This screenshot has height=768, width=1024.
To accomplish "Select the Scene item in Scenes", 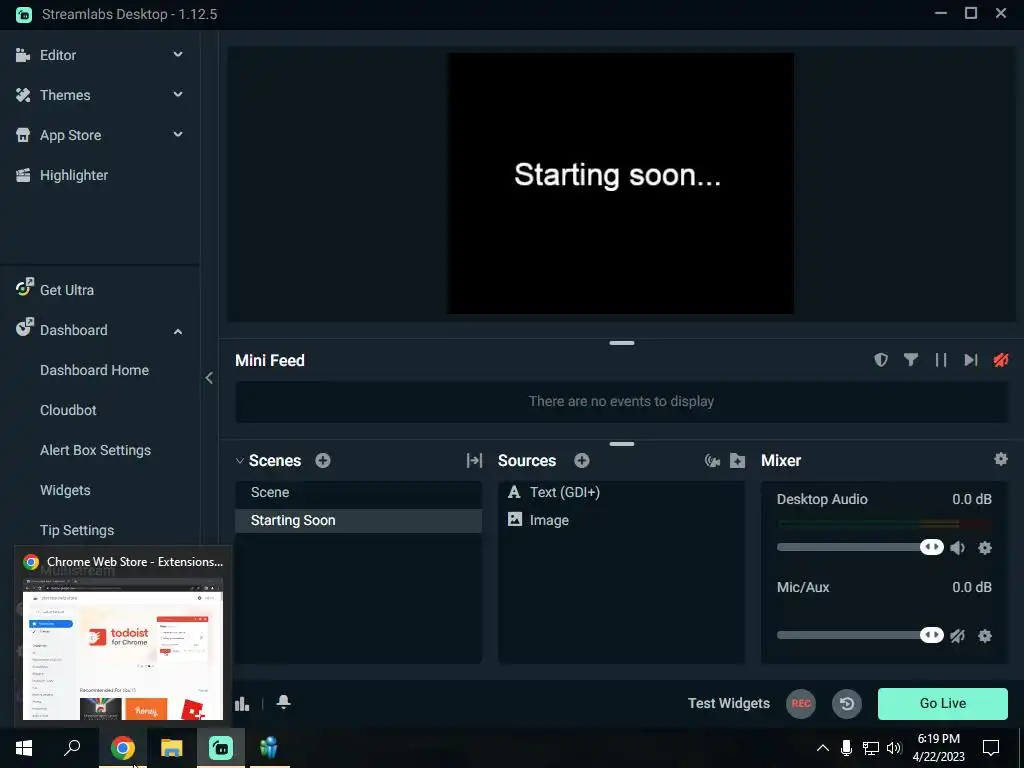I will point(359,493).
